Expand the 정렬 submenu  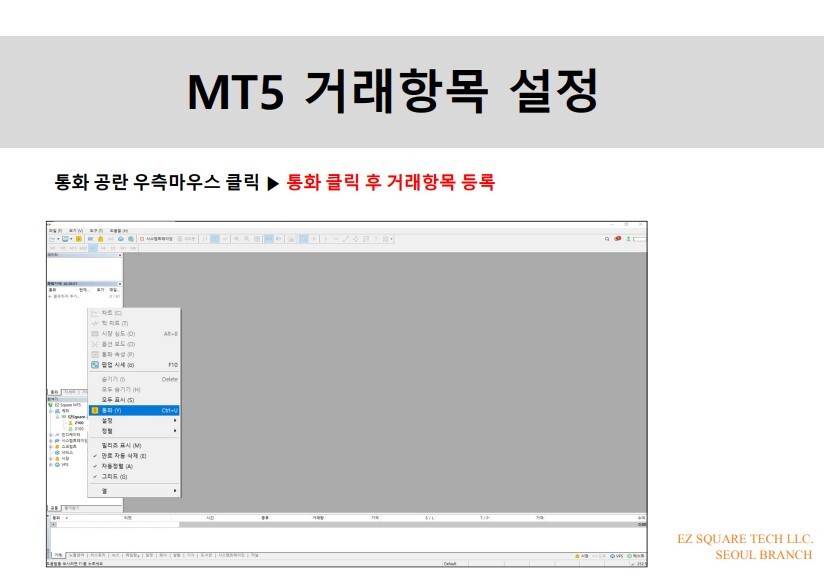pyautogui.click(x=134, y=431)
